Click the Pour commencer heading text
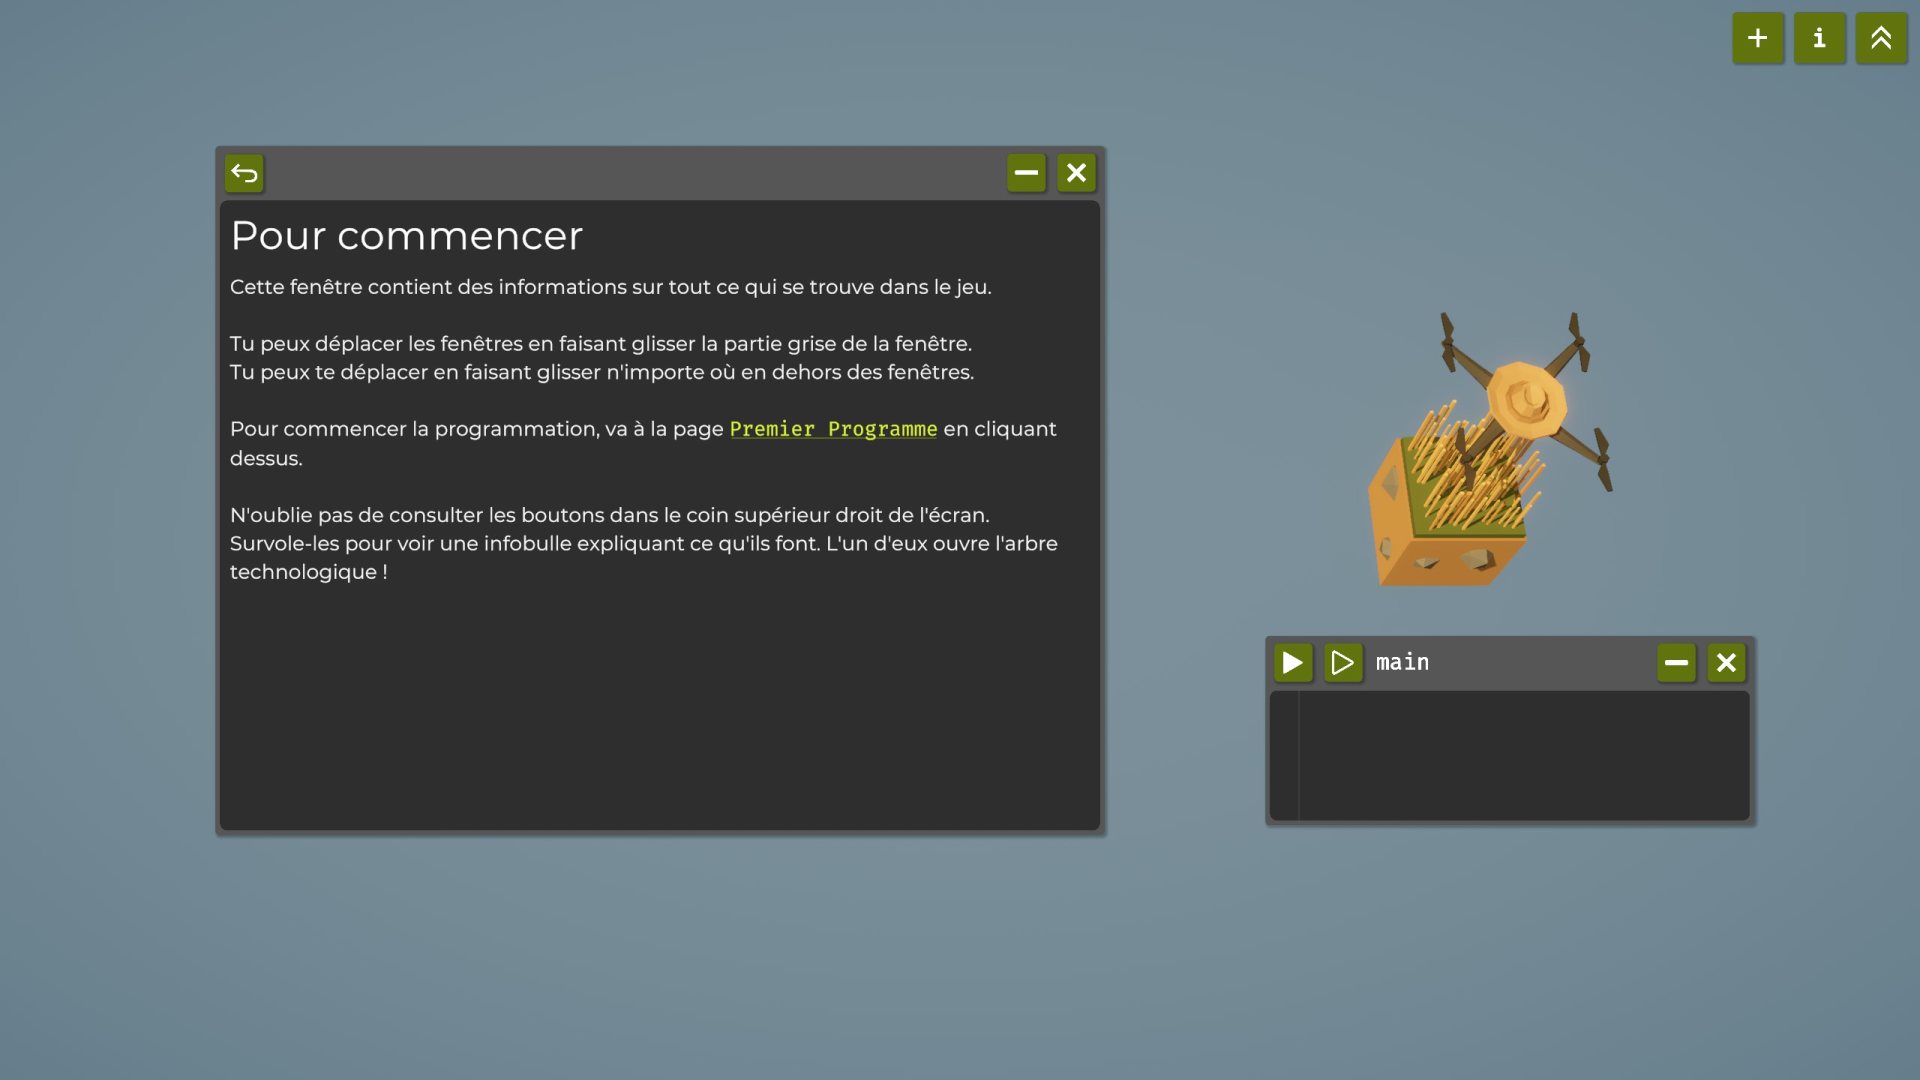Image resolution: width=1920 pixels, height=1080 pixels. [406, 236]
